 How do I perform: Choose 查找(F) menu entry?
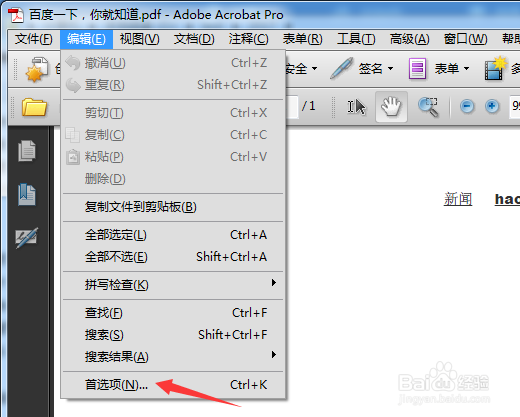tap(173, 313)
